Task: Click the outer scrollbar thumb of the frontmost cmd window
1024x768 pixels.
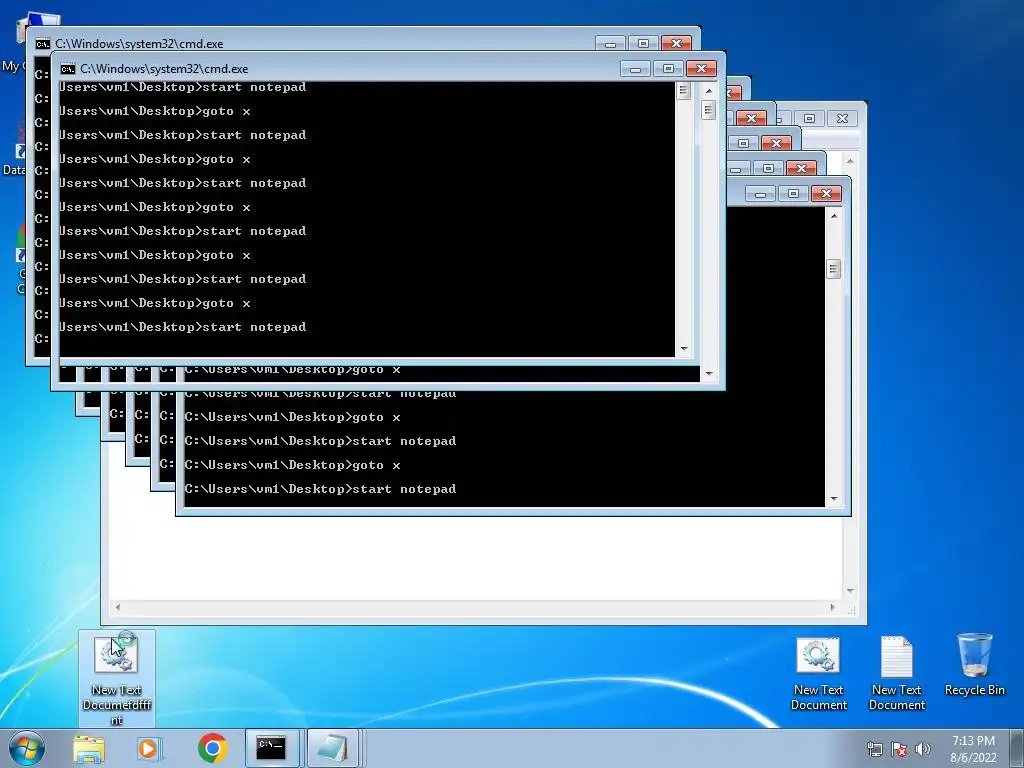Action: (709, 110)
